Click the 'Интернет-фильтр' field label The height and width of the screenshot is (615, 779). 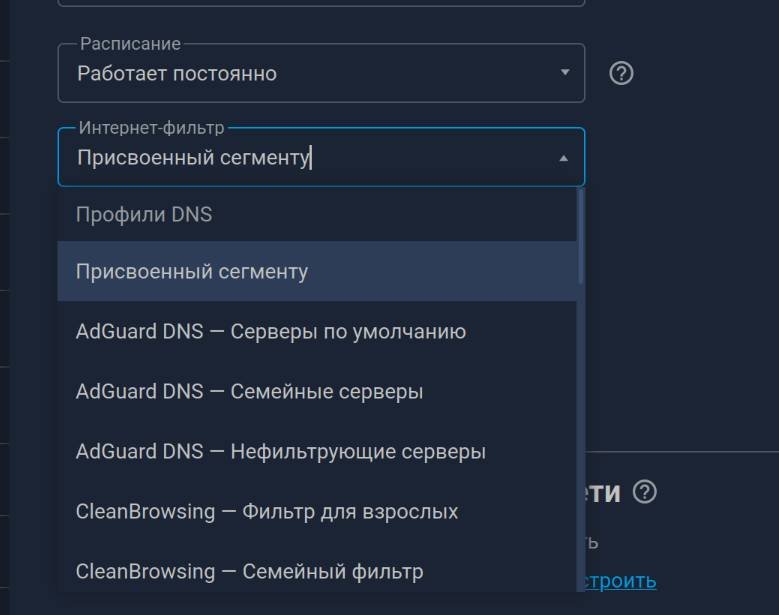tap(152, 128)
